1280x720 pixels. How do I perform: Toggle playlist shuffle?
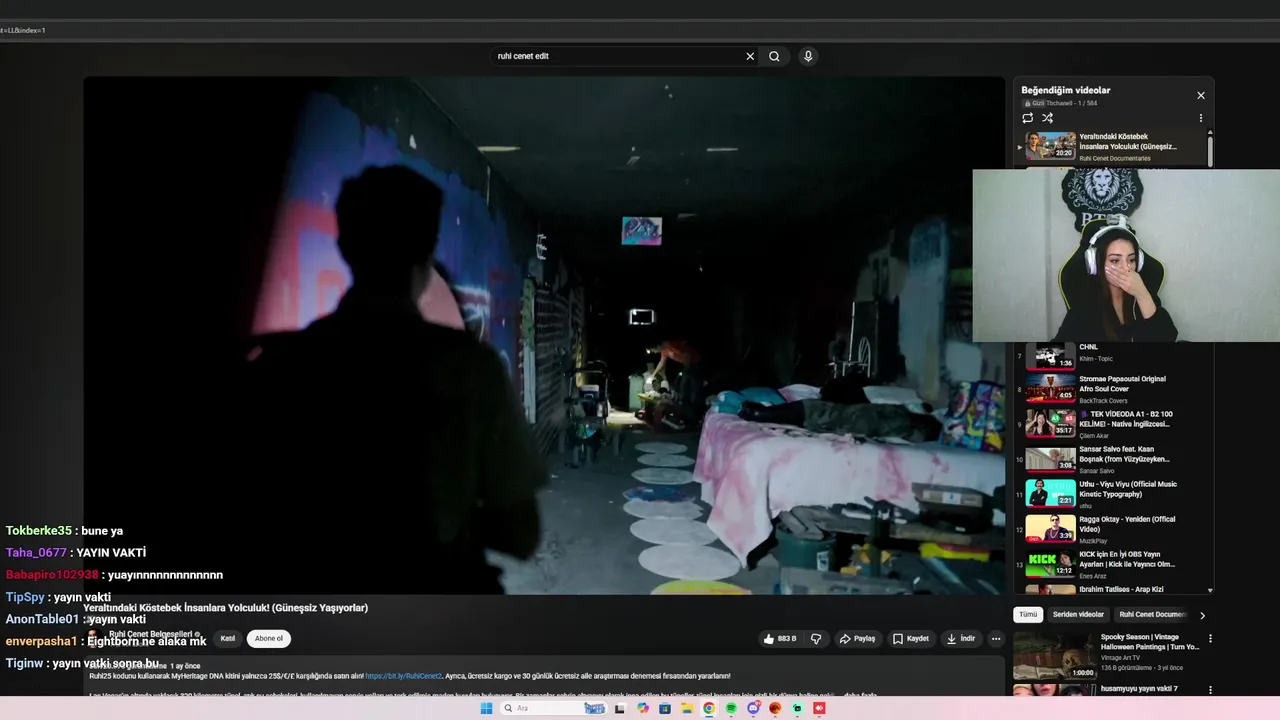[x=1047, y=118]
